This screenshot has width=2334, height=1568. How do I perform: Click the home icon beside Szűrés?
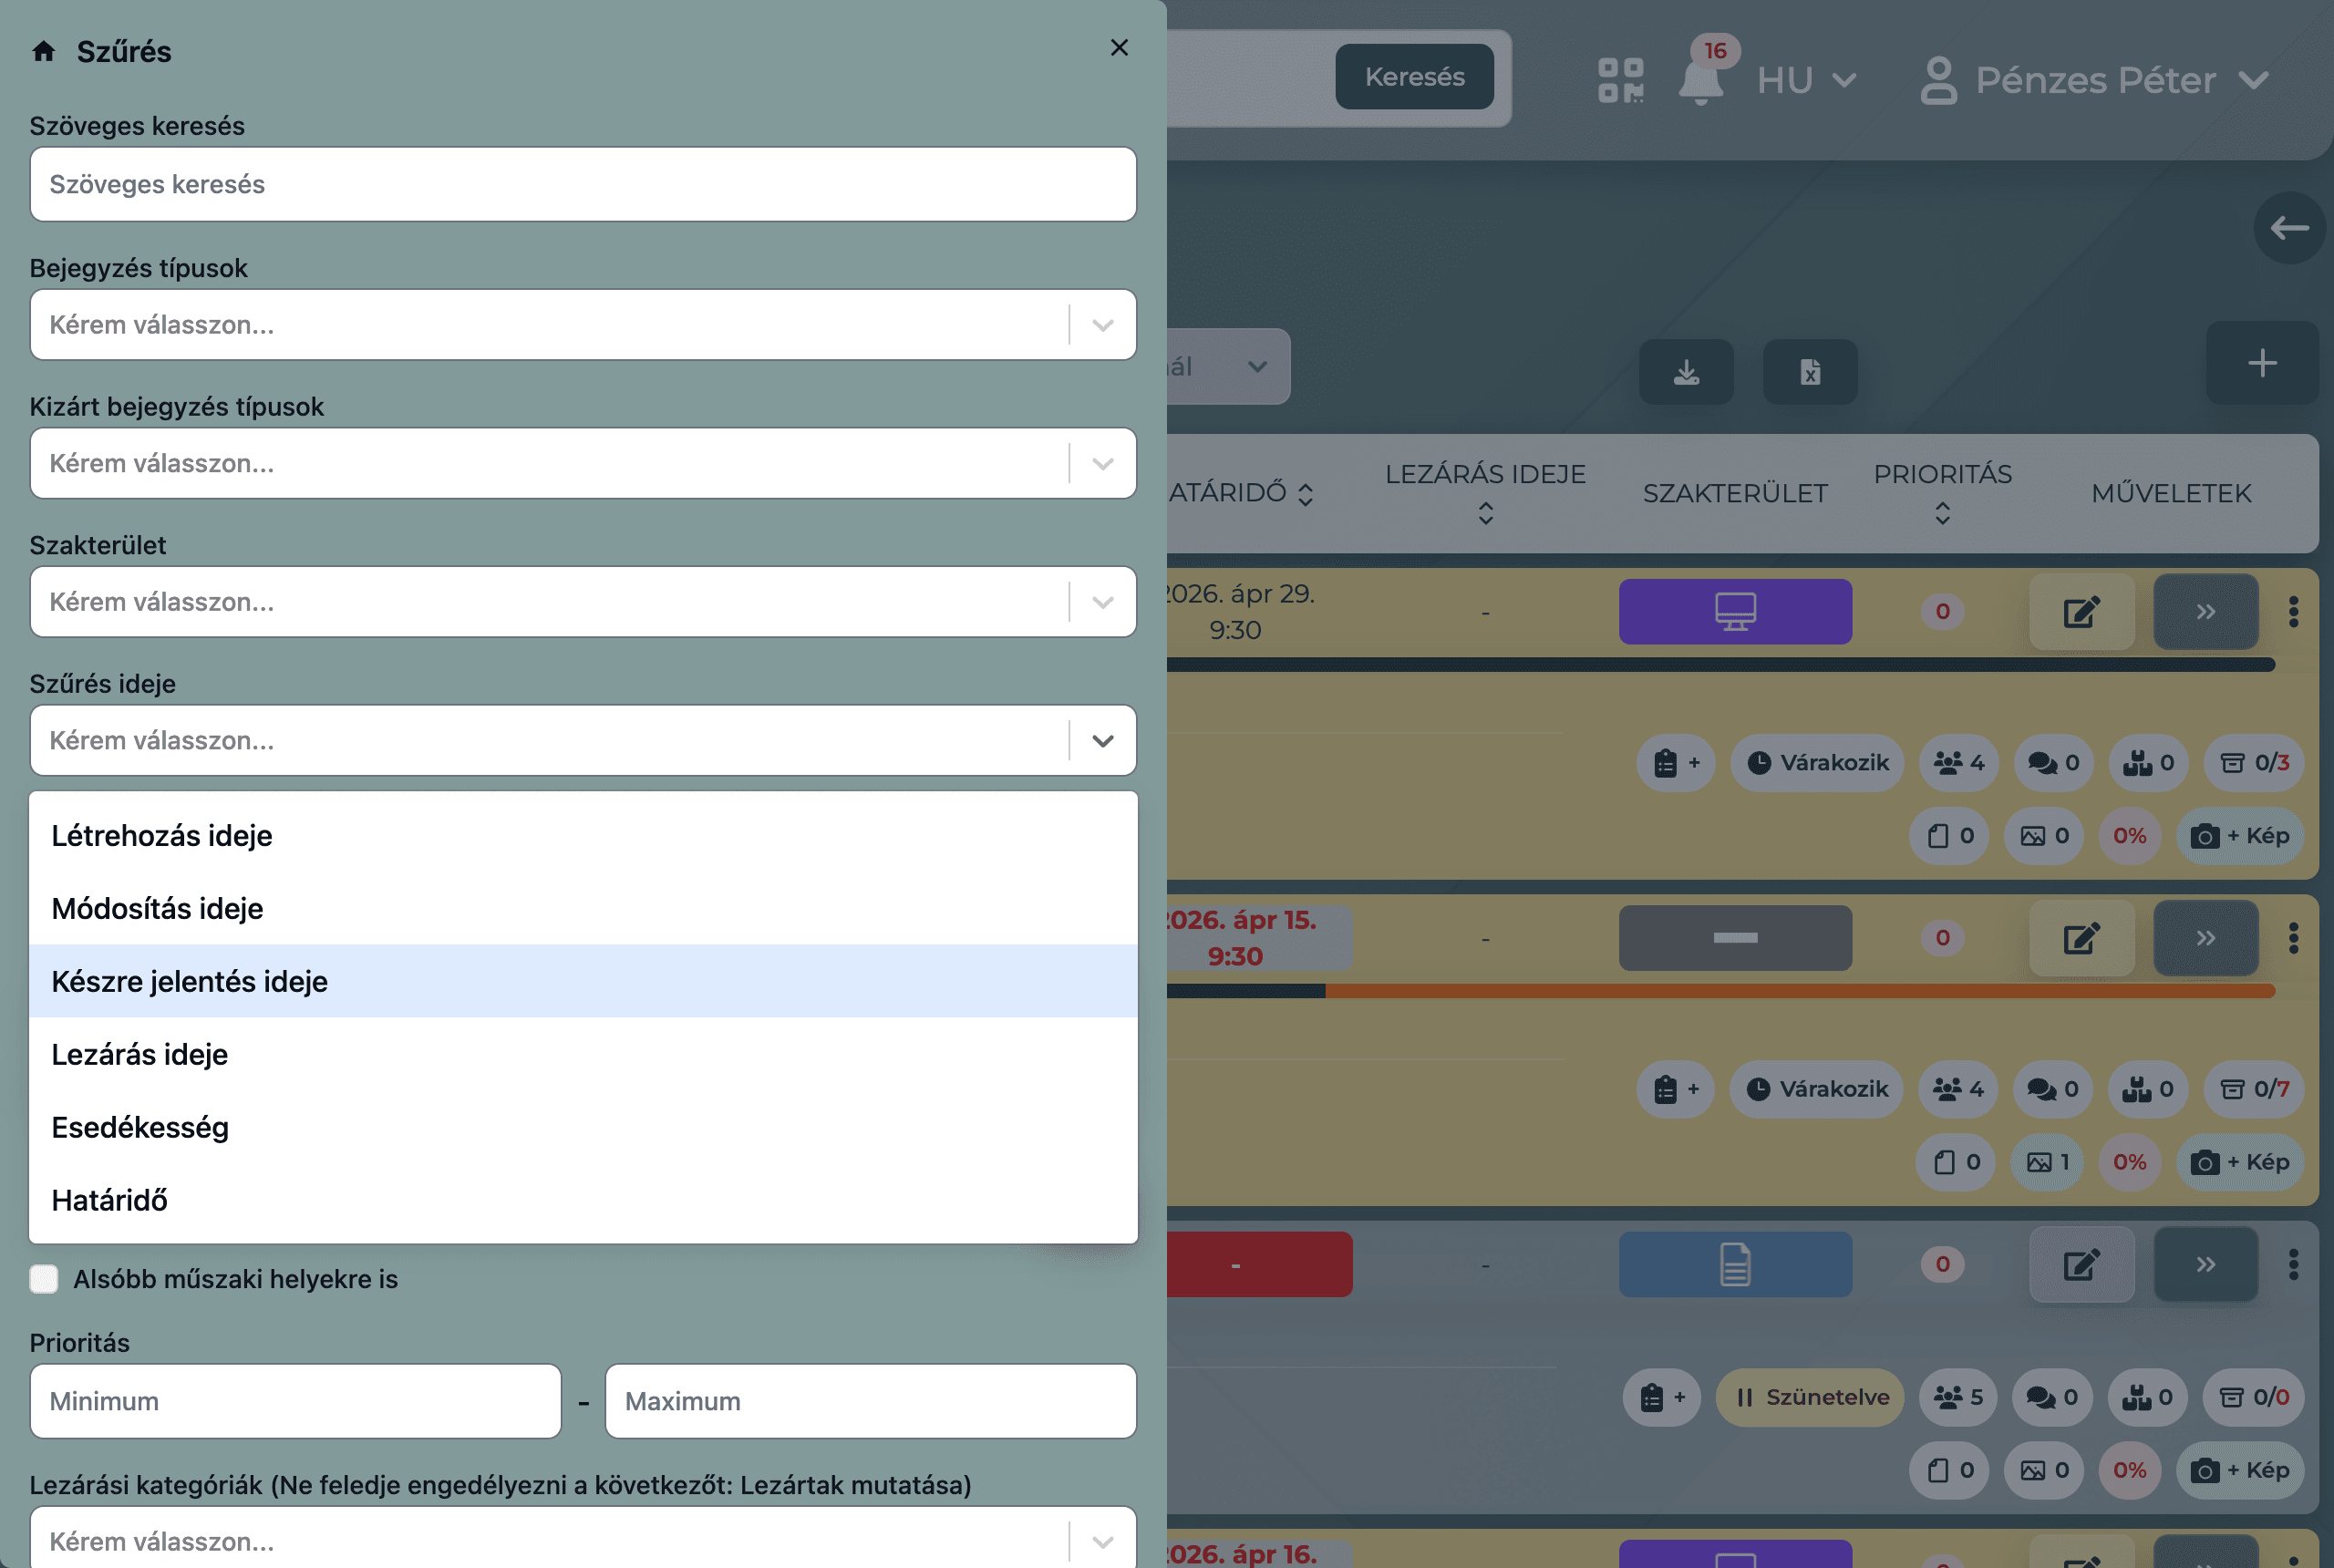click(x=43, y=51)
